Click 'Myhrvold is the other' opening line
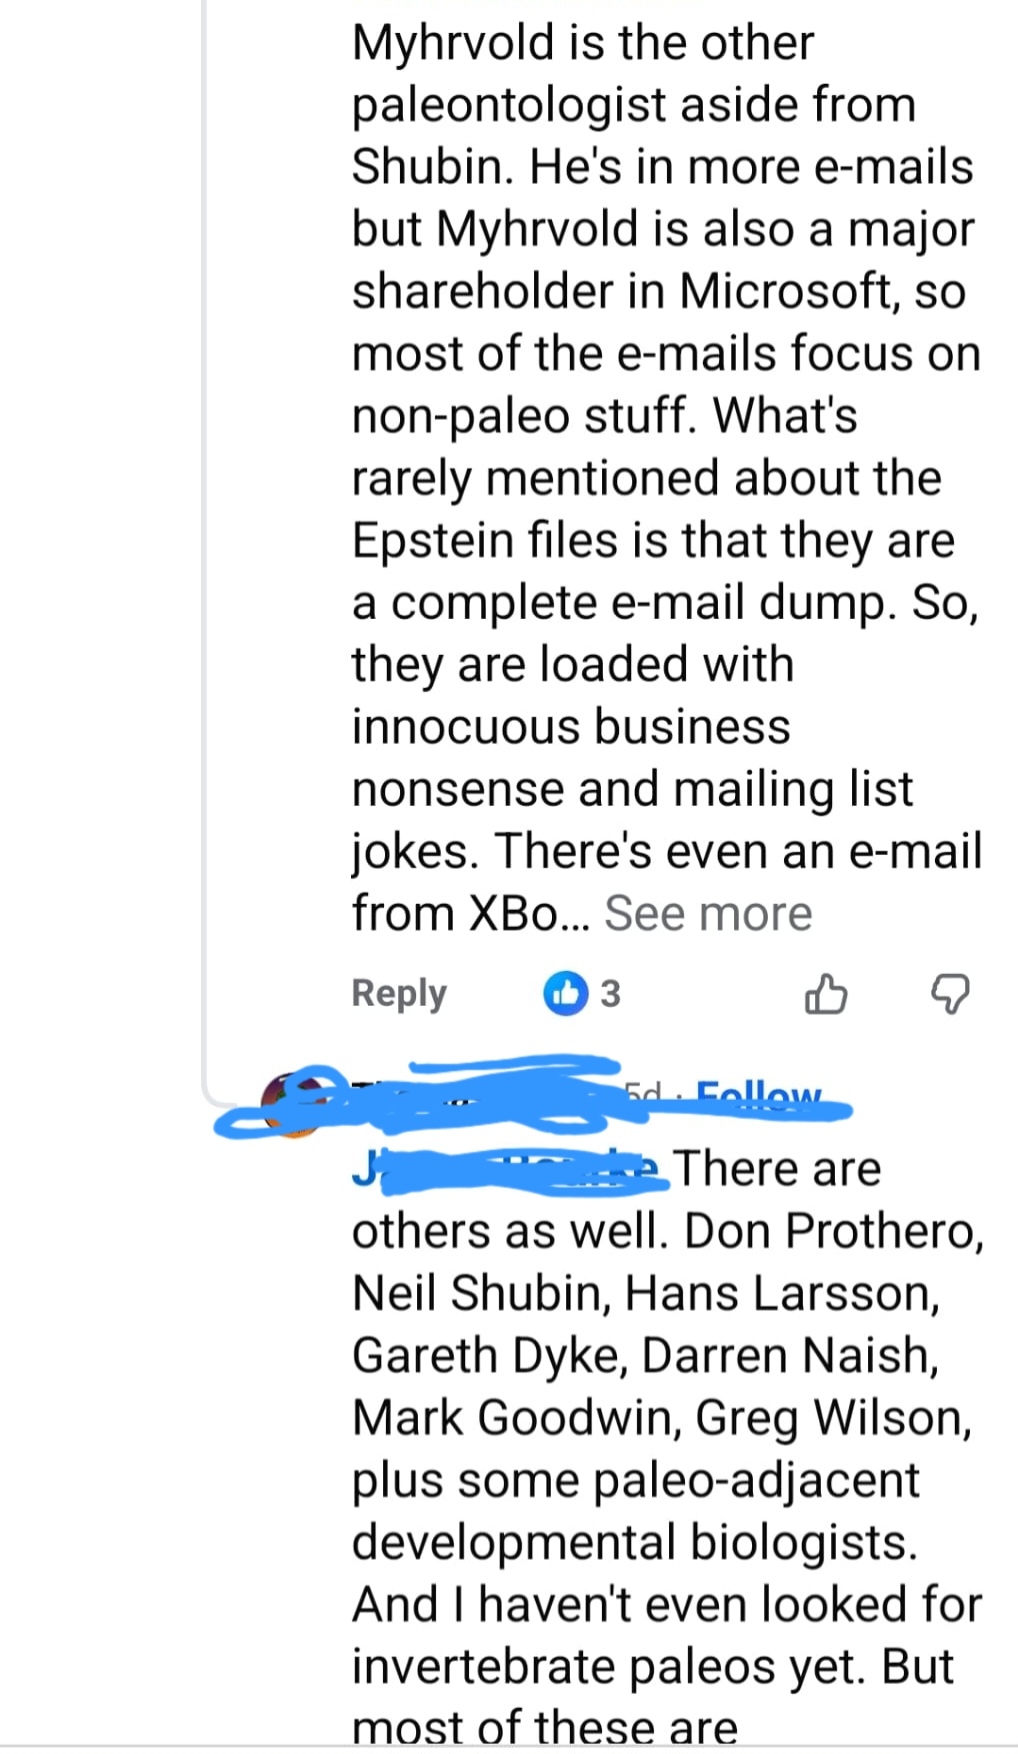Viewport: 1018px width, 1754px height. pos(582,43)
